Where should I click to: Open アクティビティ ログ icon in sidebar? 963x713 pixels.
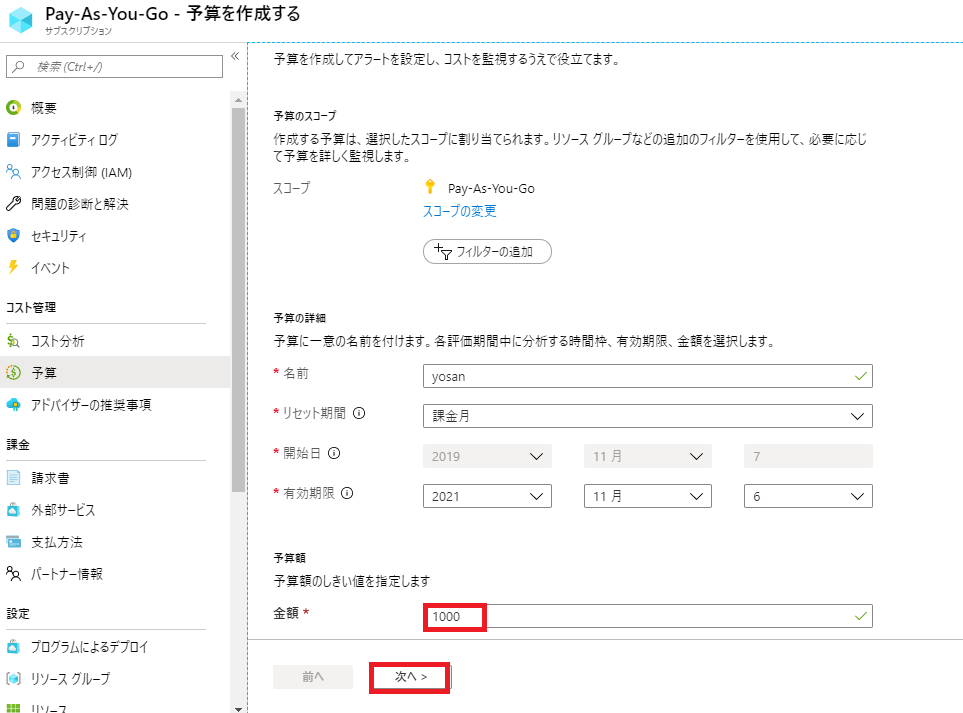[x=14, y=139]
